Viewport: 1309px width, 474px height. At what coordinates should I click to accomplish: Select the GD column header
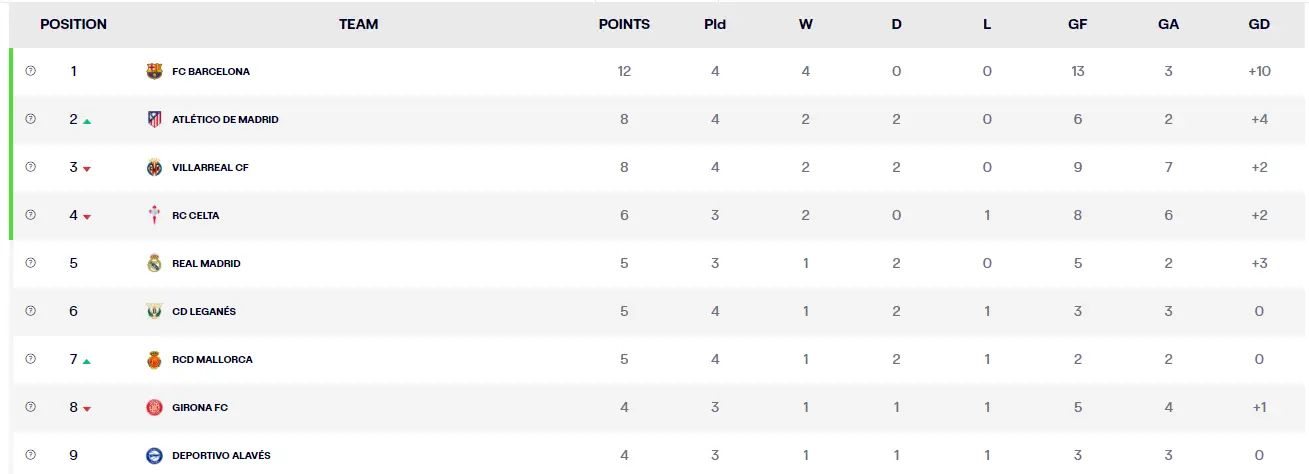coord(1259,24)
